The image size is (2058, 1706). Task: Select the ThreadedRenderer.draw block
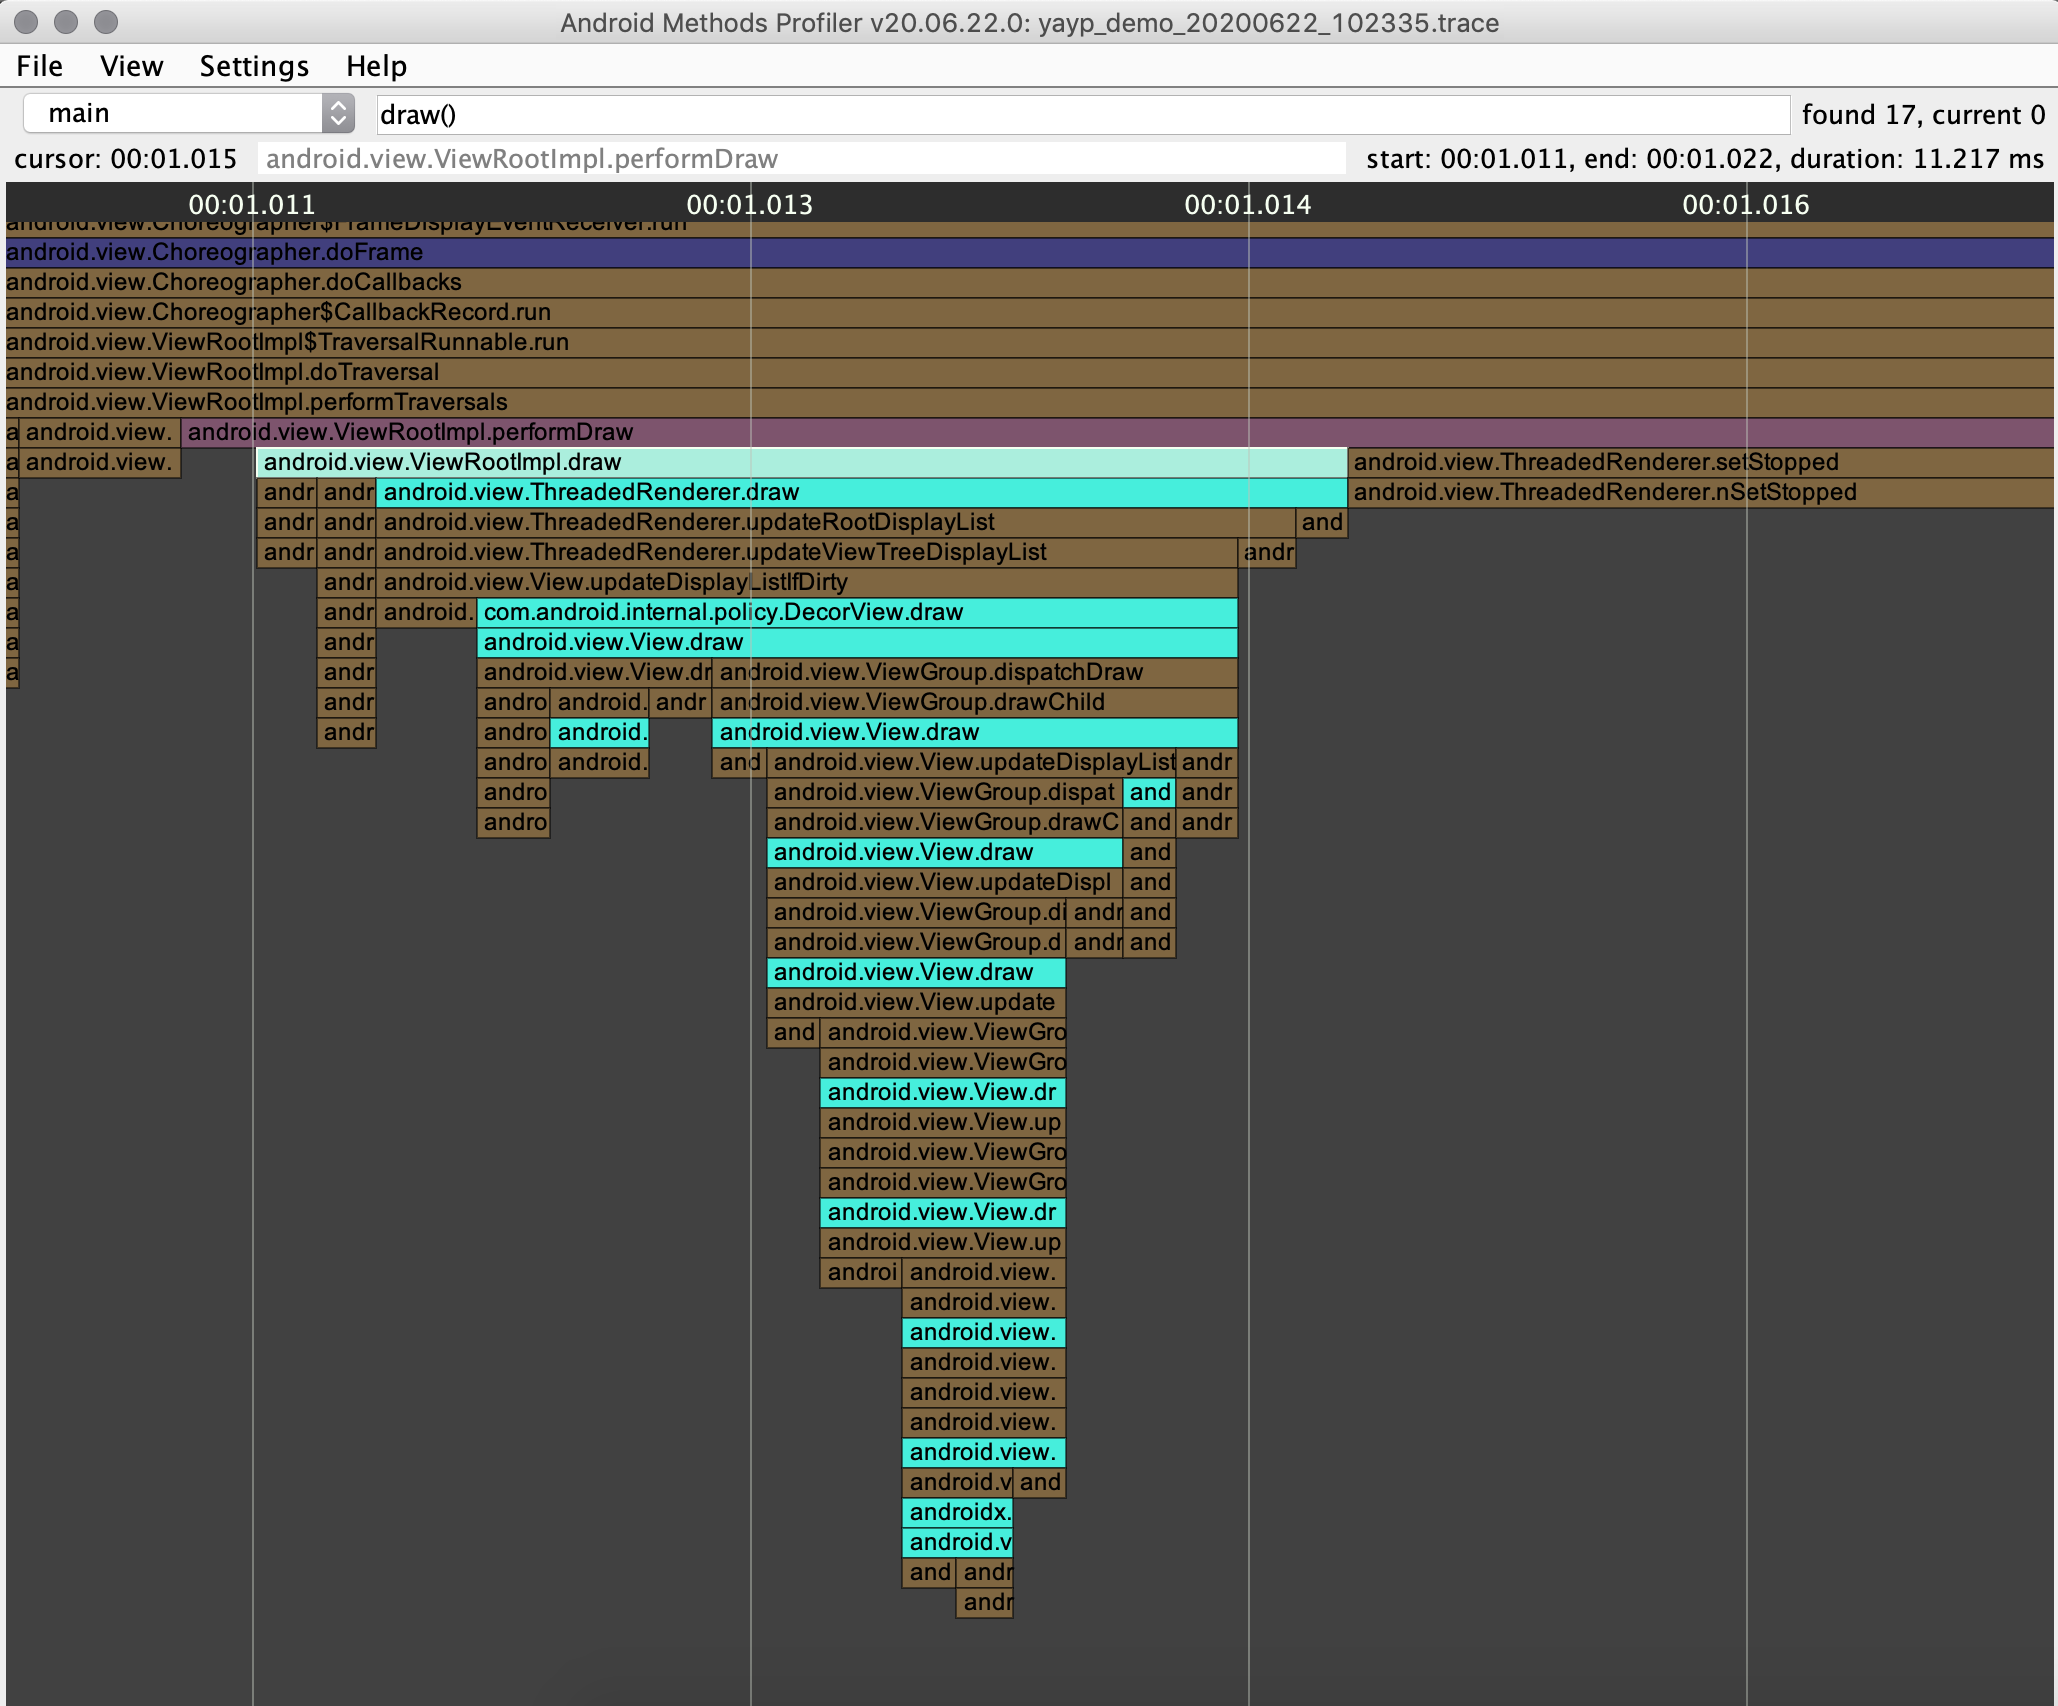point(860,492)
